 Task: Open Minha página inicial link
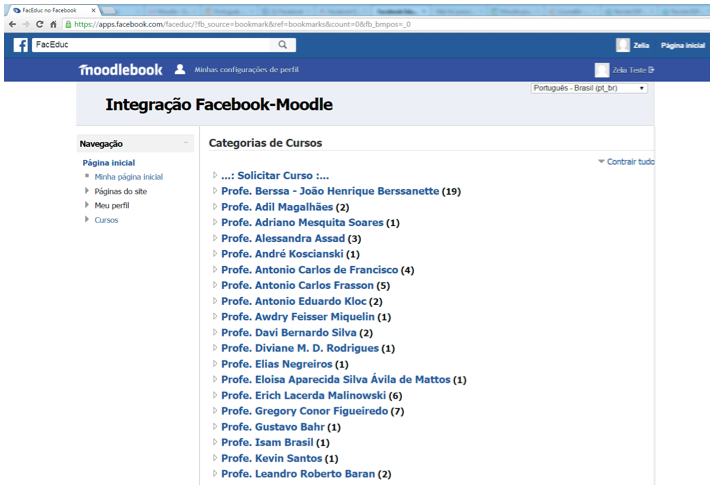[x=129, y=176]
